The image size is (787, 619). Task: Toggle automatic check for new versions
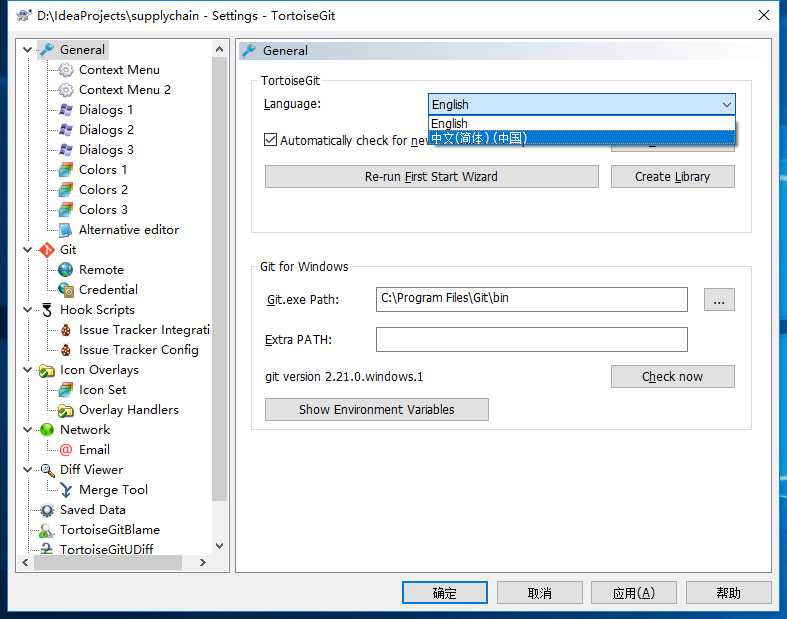(271, 140)
